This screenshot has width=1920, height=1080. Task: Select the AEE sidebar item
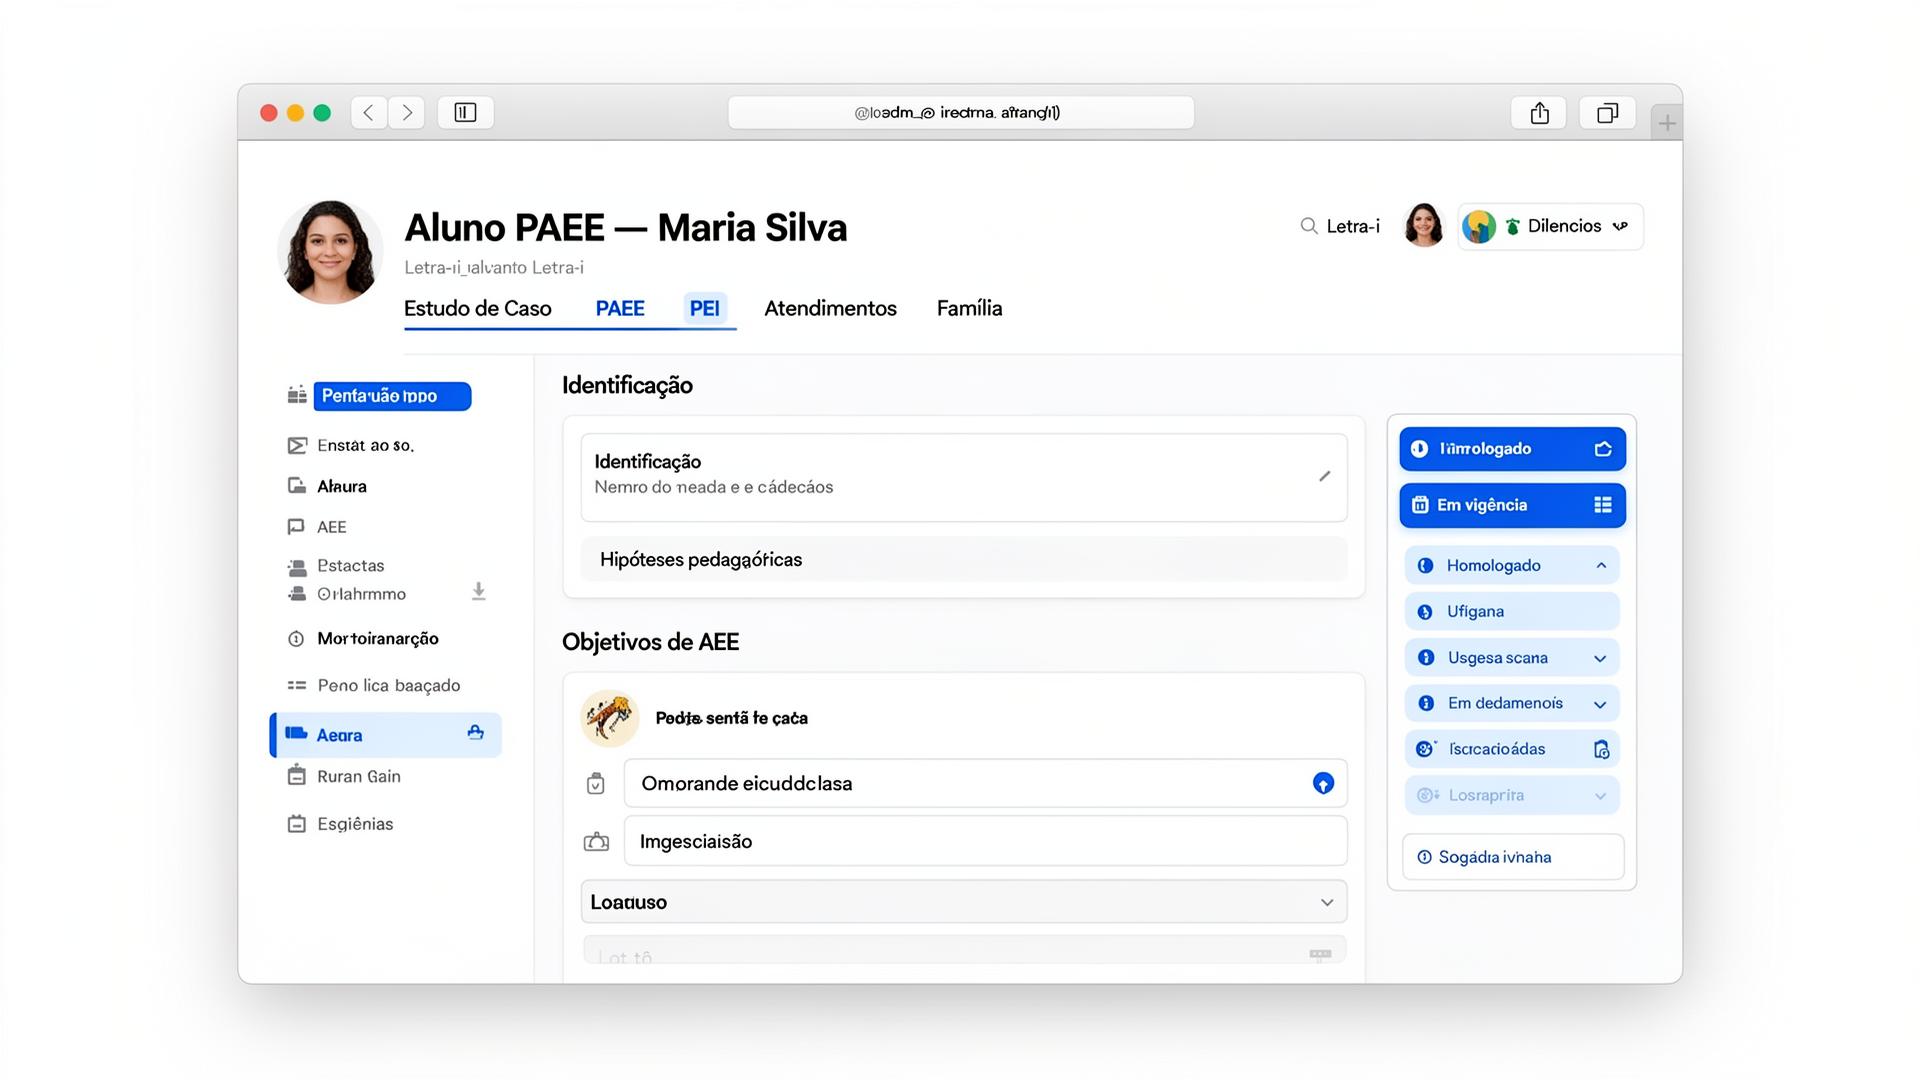click(331, 527)
